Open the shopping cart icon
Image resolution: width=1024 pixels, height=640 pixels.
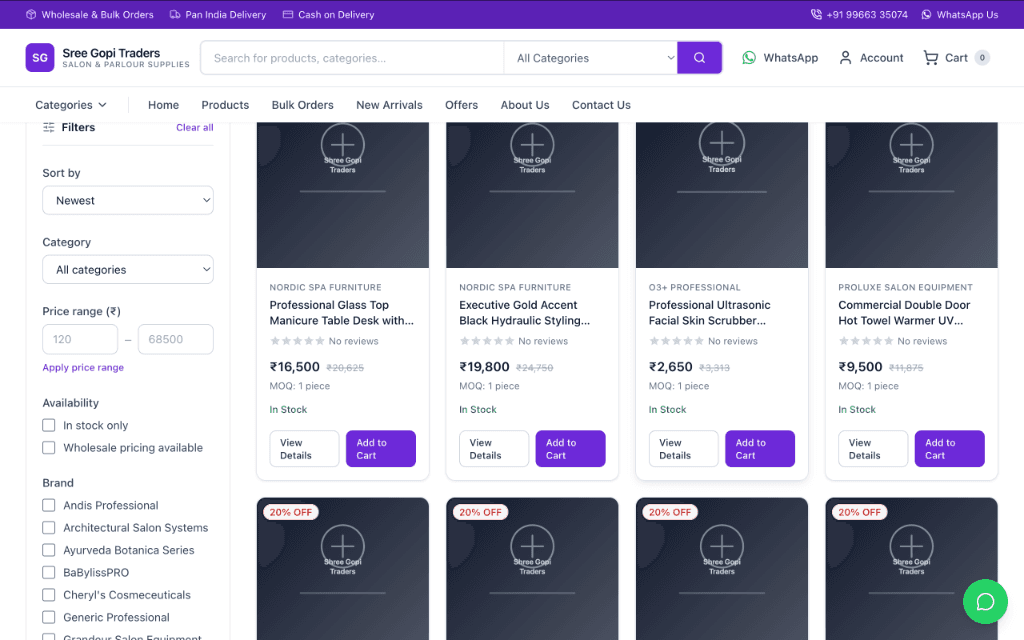(x=931, y=57)
